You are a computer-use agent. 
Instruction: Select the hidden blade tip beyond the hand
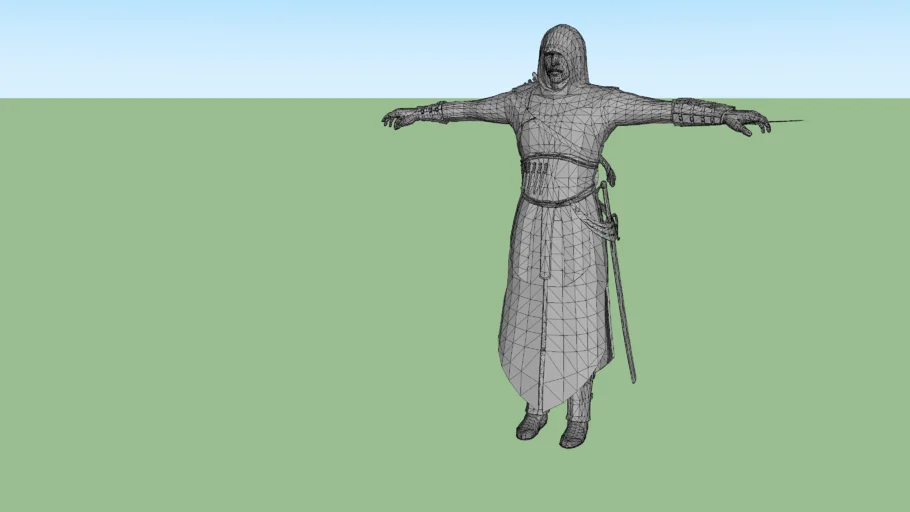coord(788,122)
